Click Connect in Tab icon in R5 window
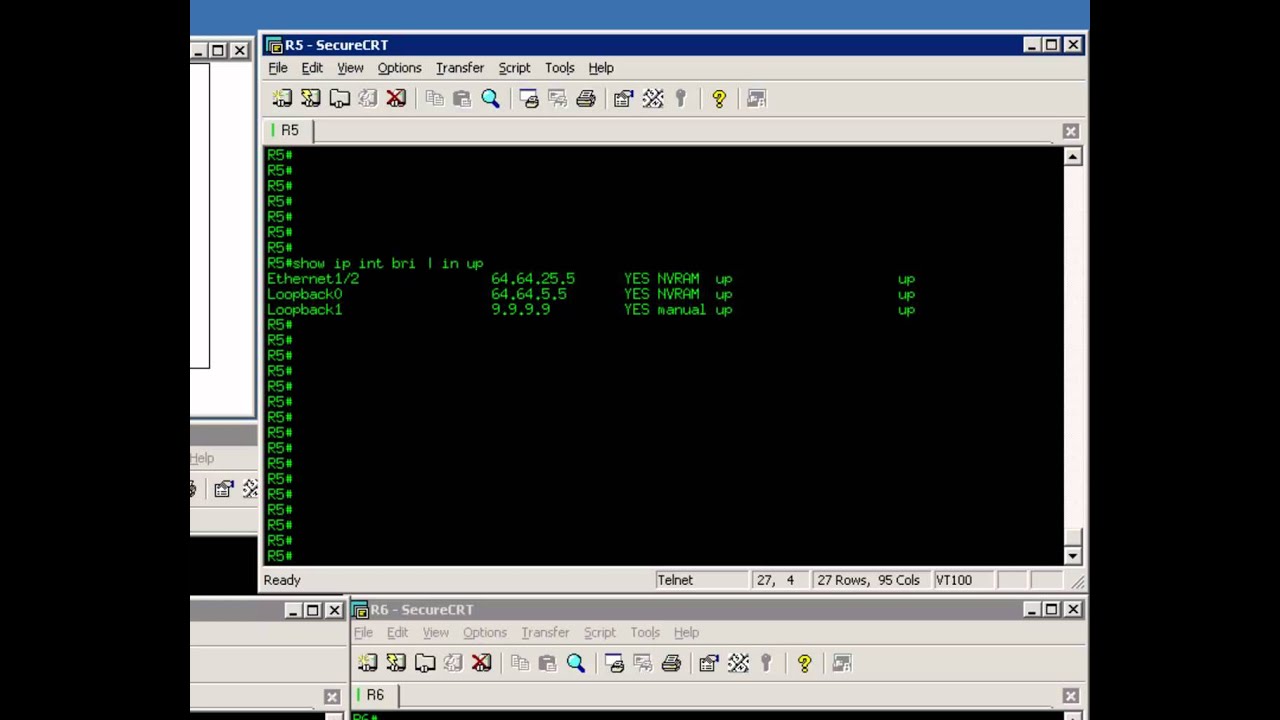 click(x=340, y=98)
